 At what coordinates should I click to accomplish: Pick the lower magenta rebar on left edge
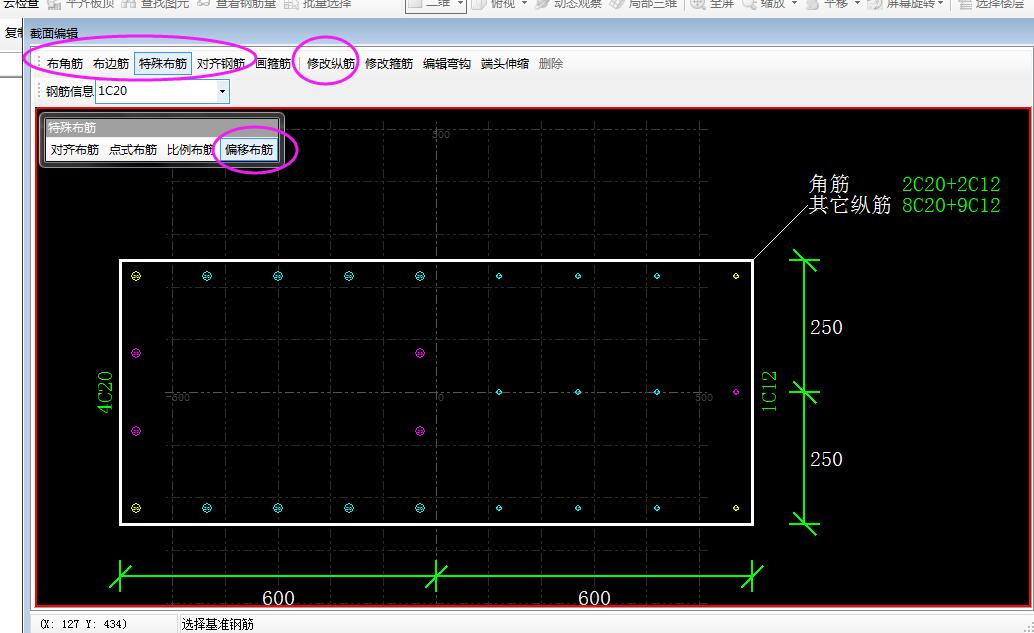(136, 431)
